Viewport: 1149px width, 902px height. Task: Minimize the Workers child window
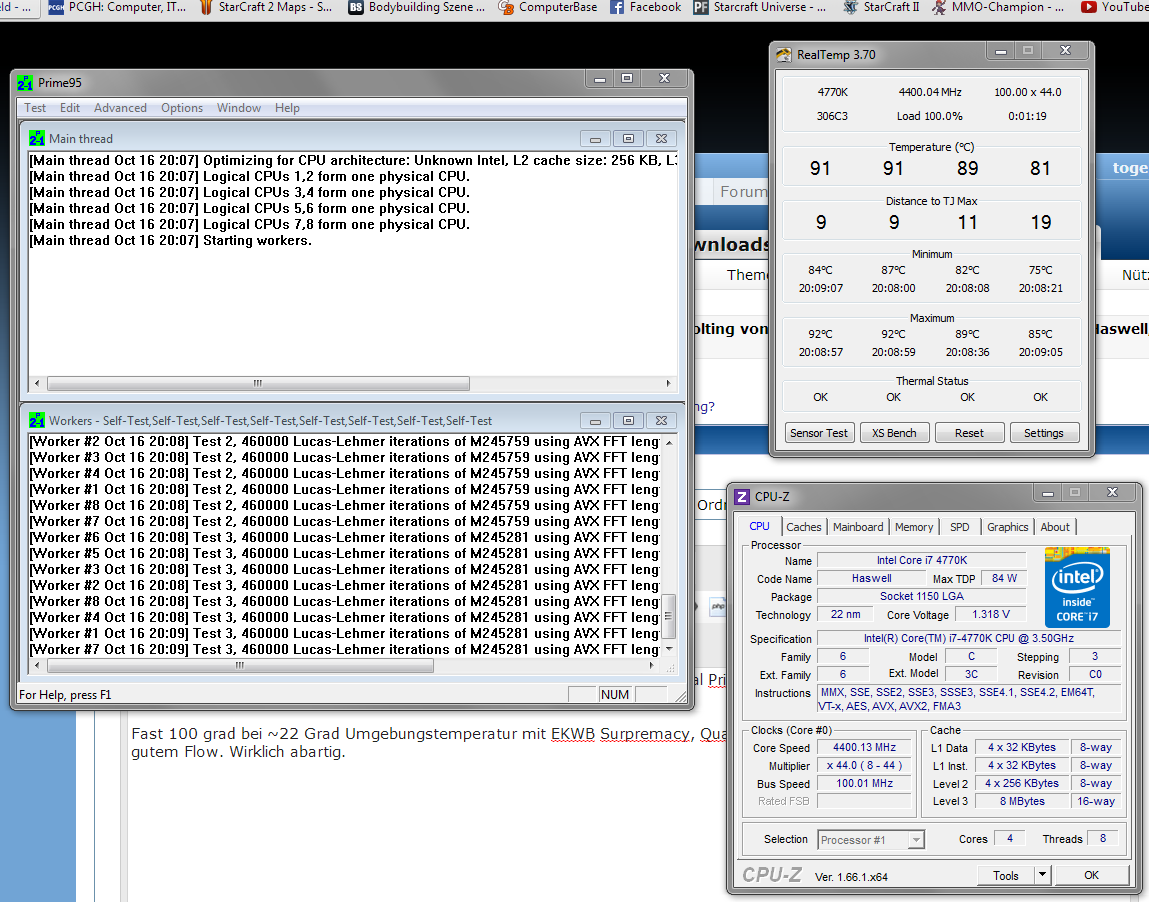(x=596, y=421)
